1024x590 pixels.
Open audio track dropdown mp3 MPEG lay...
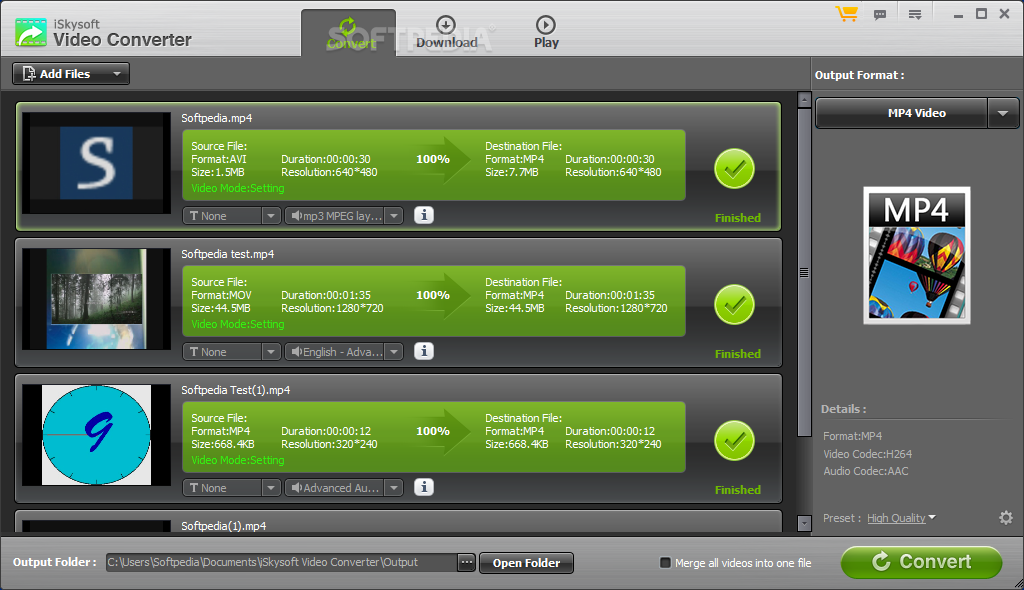click(x=394, y=216)
